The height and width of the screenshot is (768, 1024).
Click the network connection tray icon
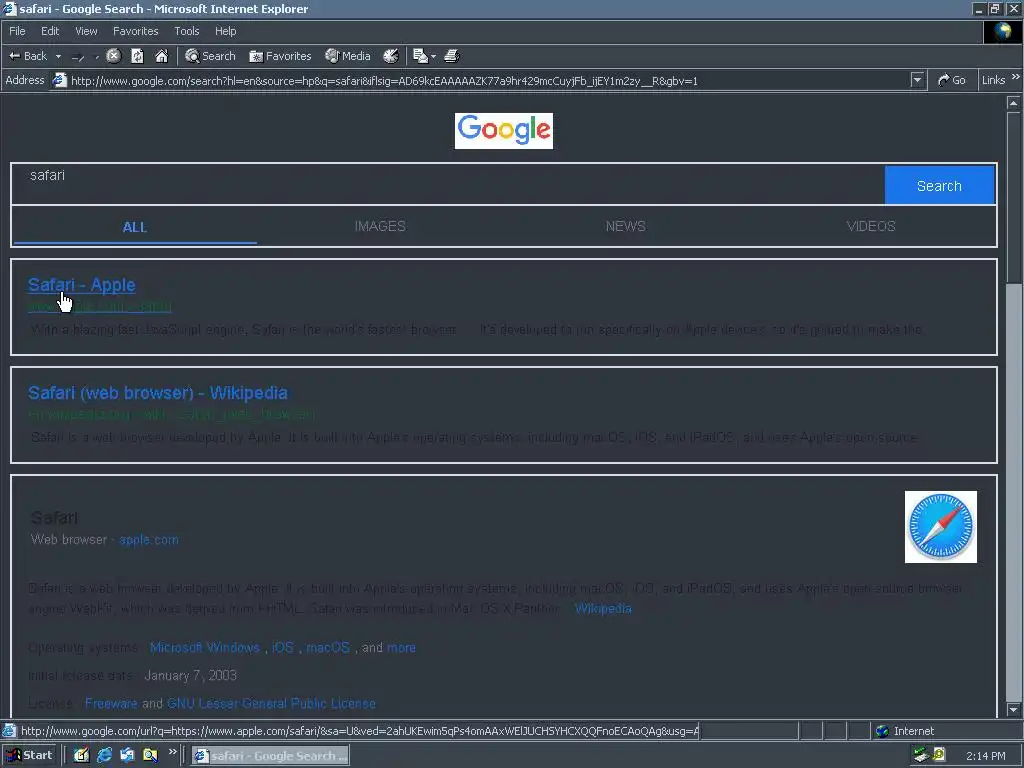[x=921, y=755]
